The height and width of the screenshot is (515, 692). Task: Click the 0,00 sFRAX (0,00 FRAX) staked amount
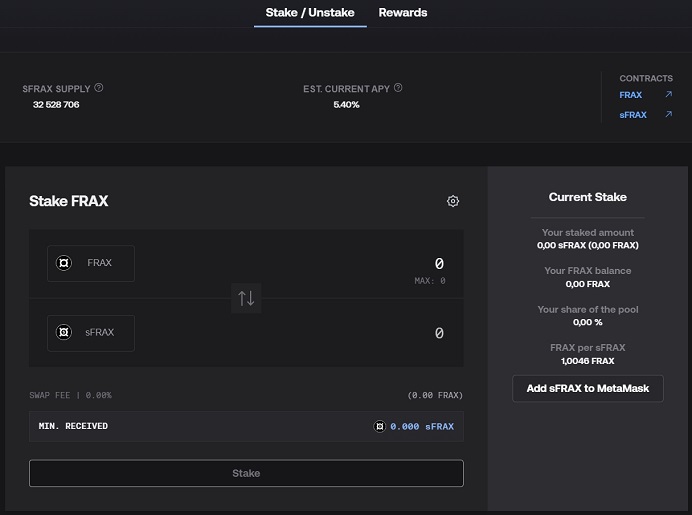(x=588, y=245)
